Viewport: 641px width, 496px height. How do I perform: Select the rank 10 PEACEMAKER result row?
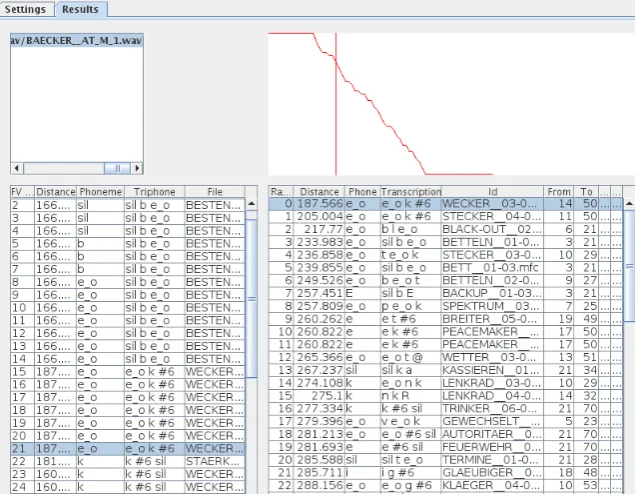click(x=446, y=331)
